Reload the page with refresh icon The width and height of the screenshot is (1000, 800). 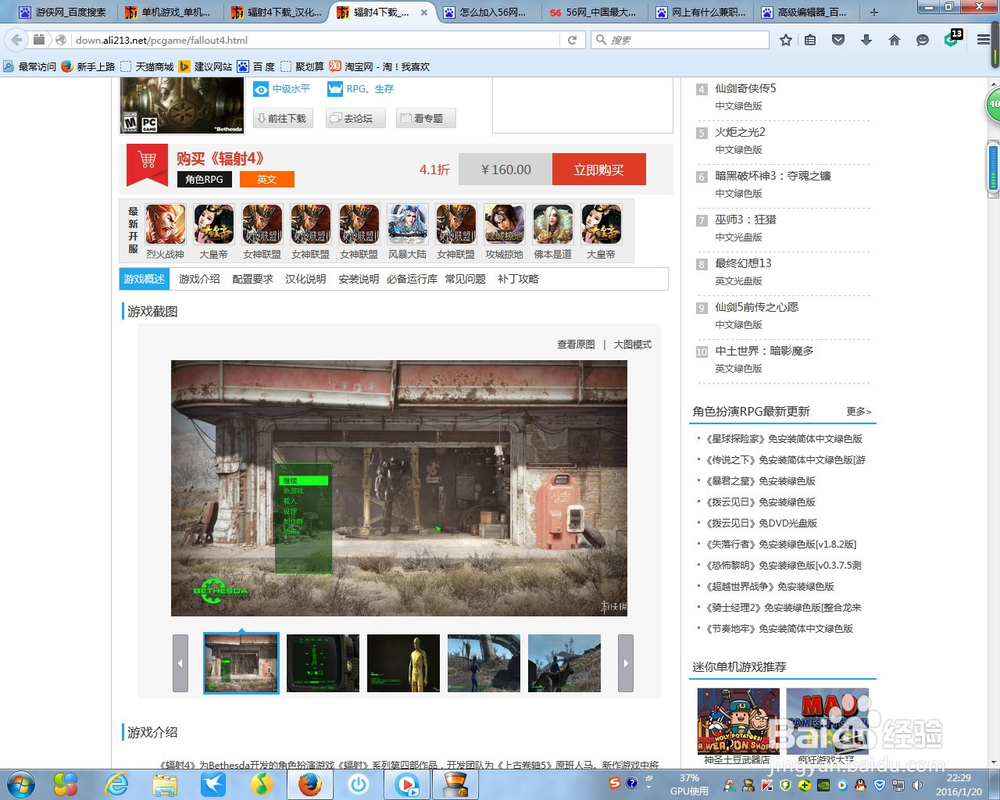click(572, 40)
